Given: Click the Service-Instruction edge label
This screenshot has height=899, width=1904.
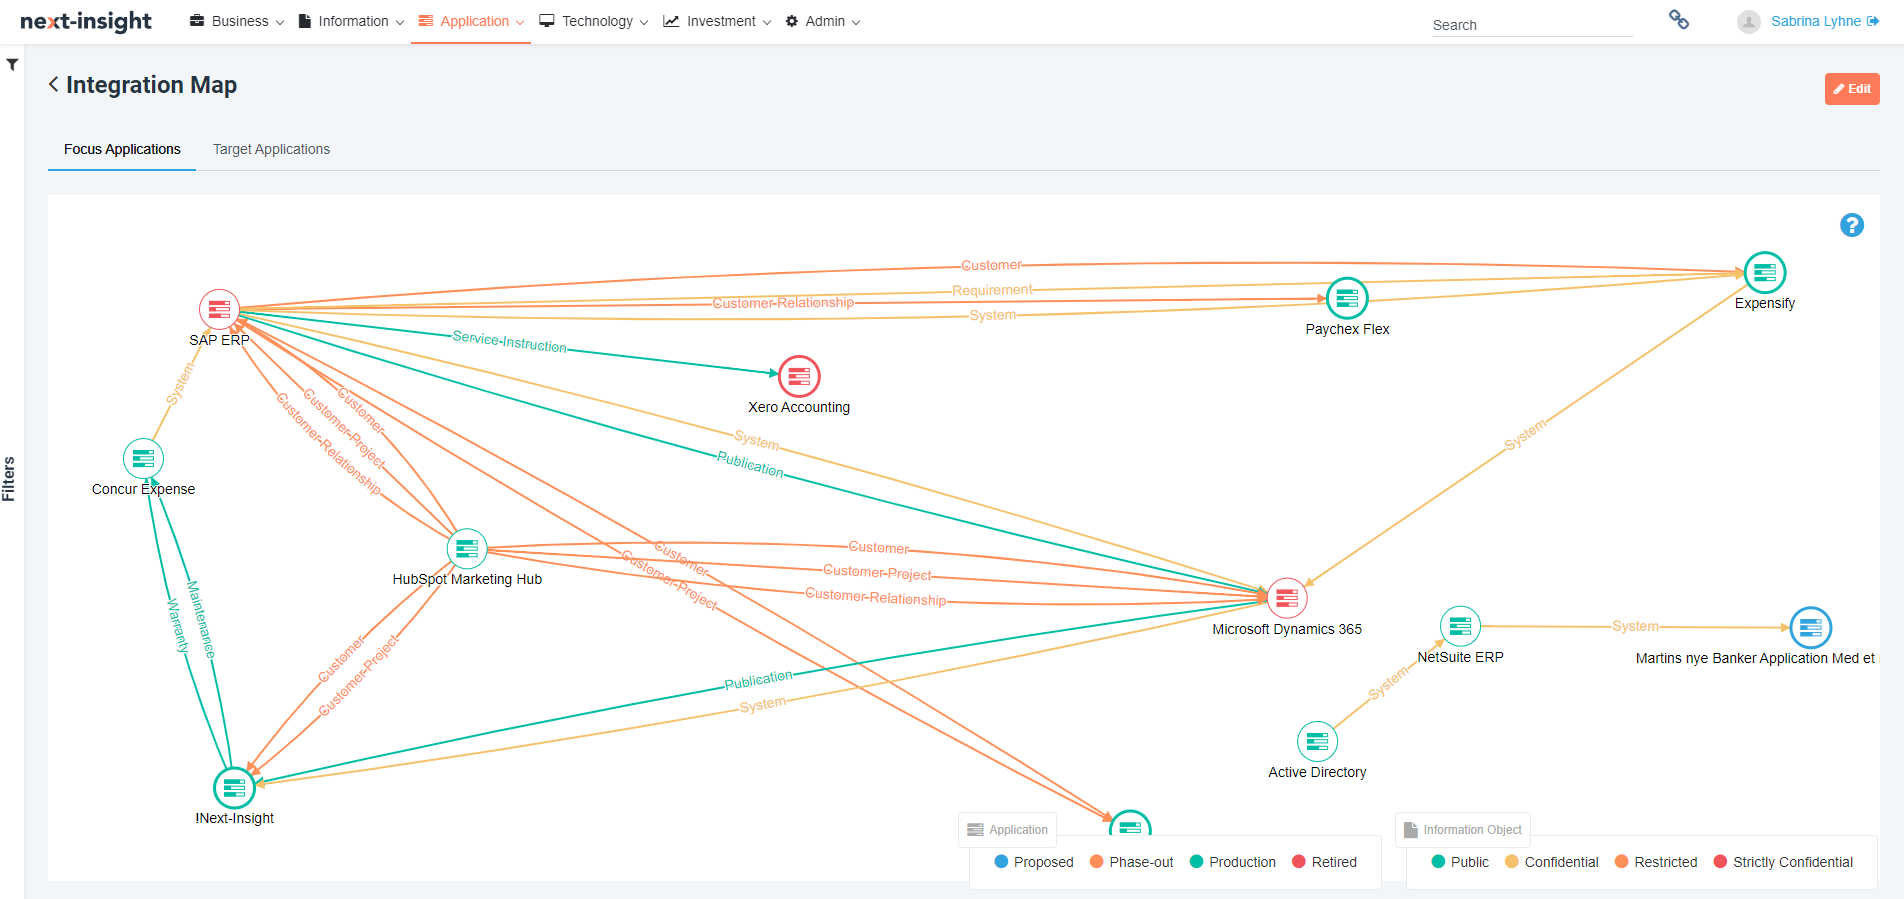Looking at the screenshot, I should (x=509, y=342).
